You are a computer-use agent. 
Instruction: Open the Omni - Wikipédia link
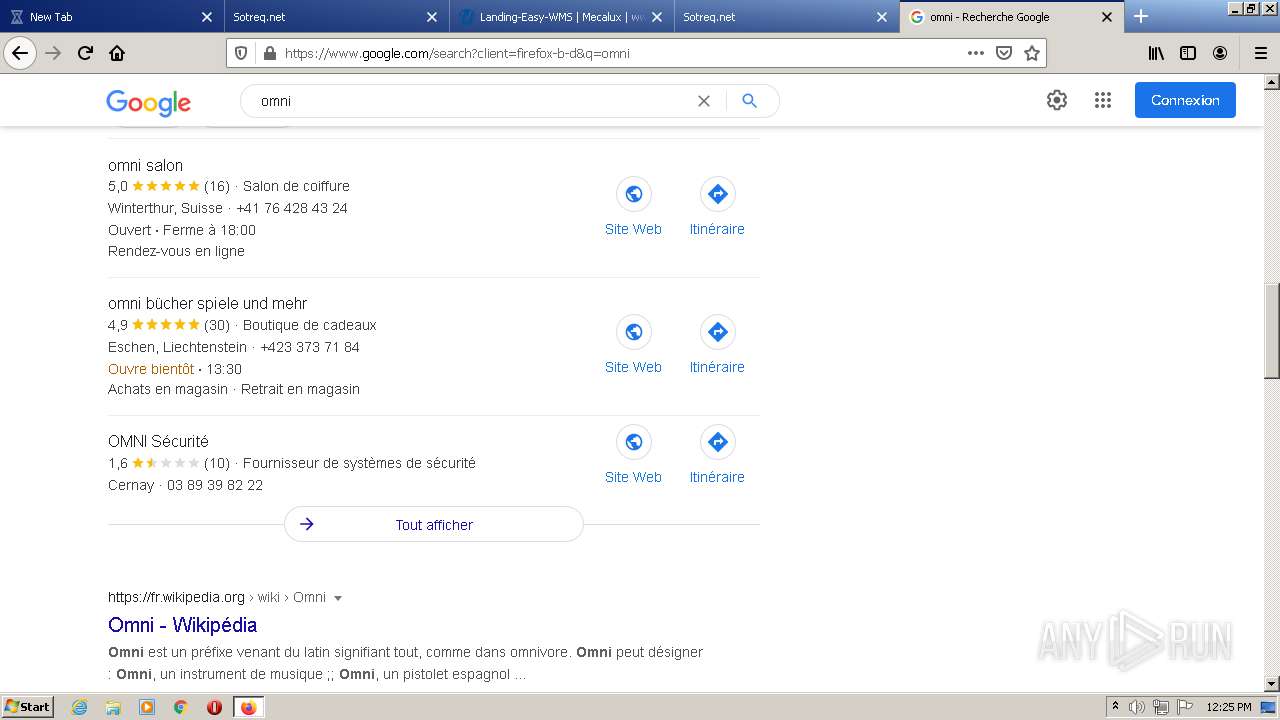coord(182,625)
